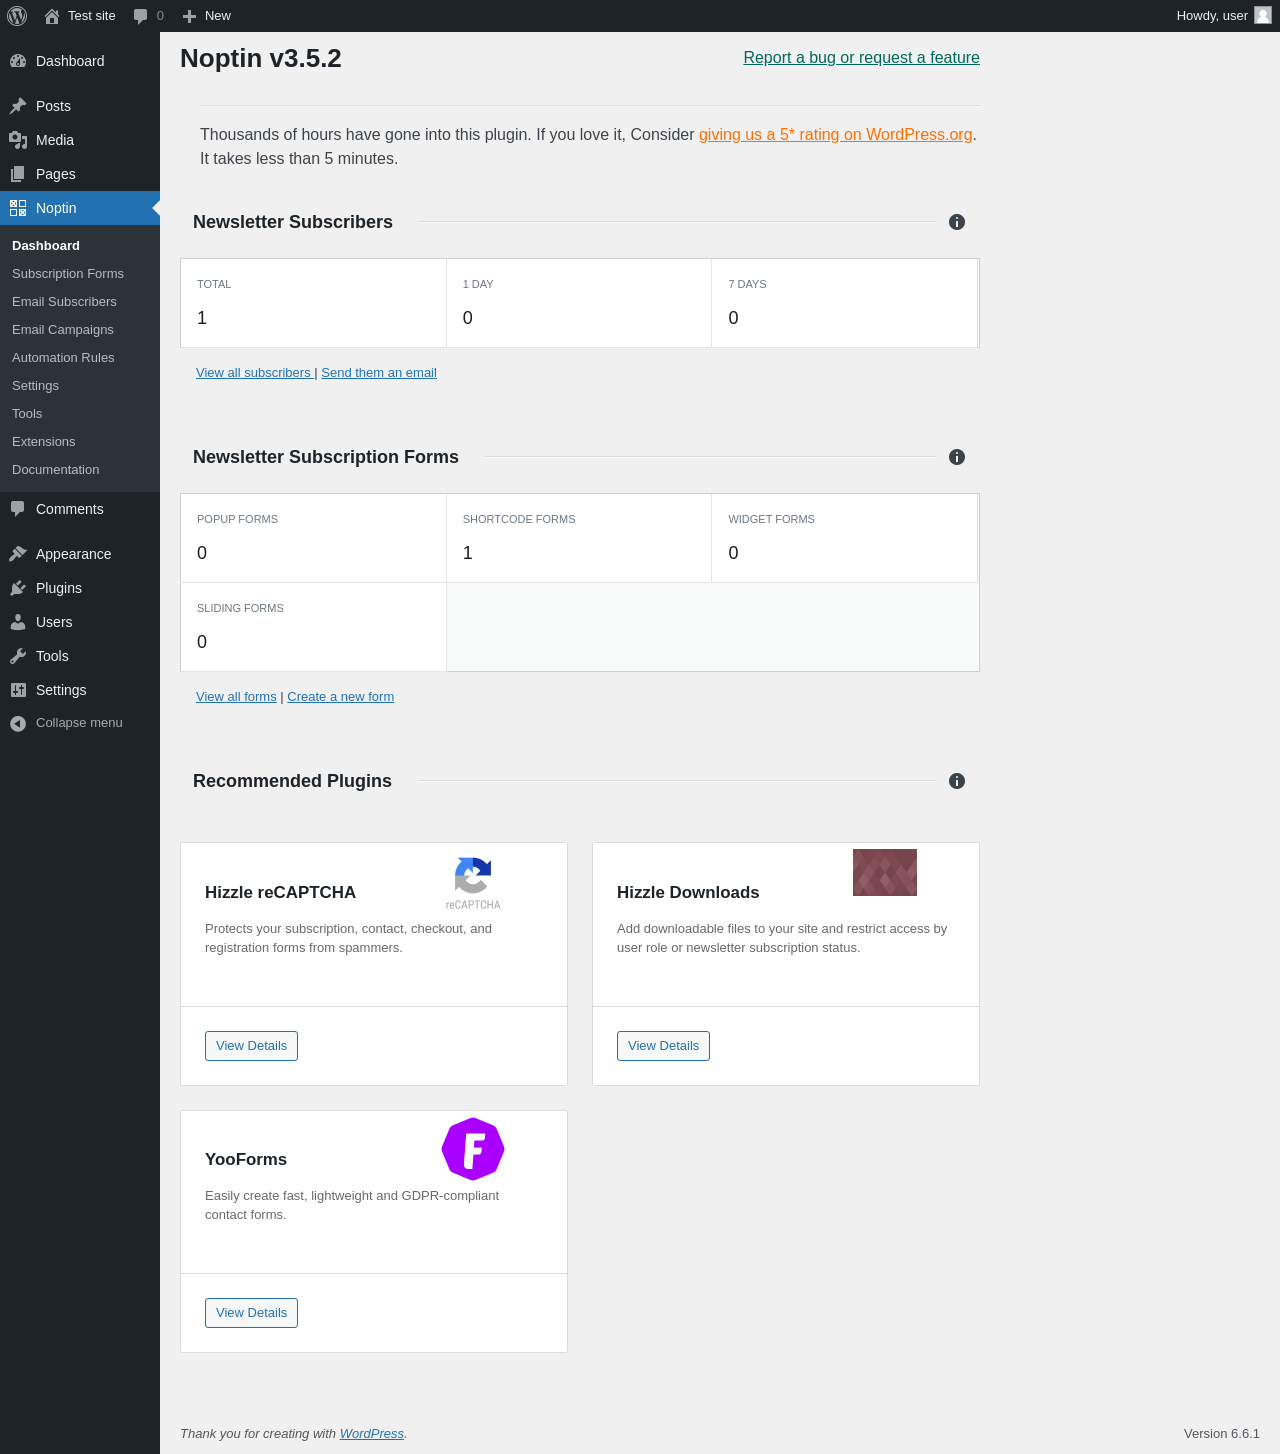Click Howdy, user account text
1280x1454 pixels.
coord(1212,16)
